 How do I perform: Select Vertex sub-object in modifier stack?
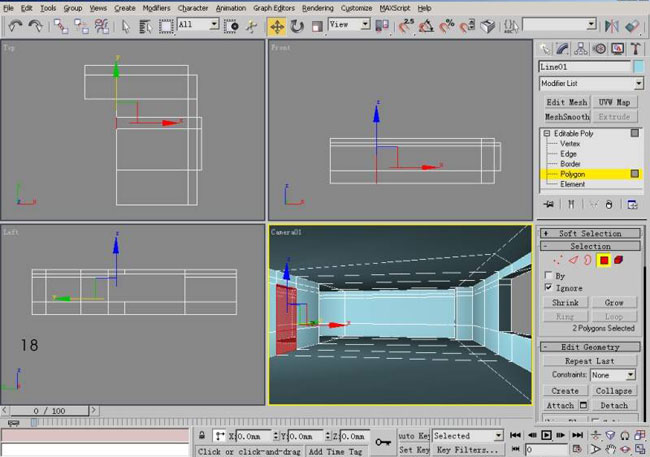[x=570, y=143]
